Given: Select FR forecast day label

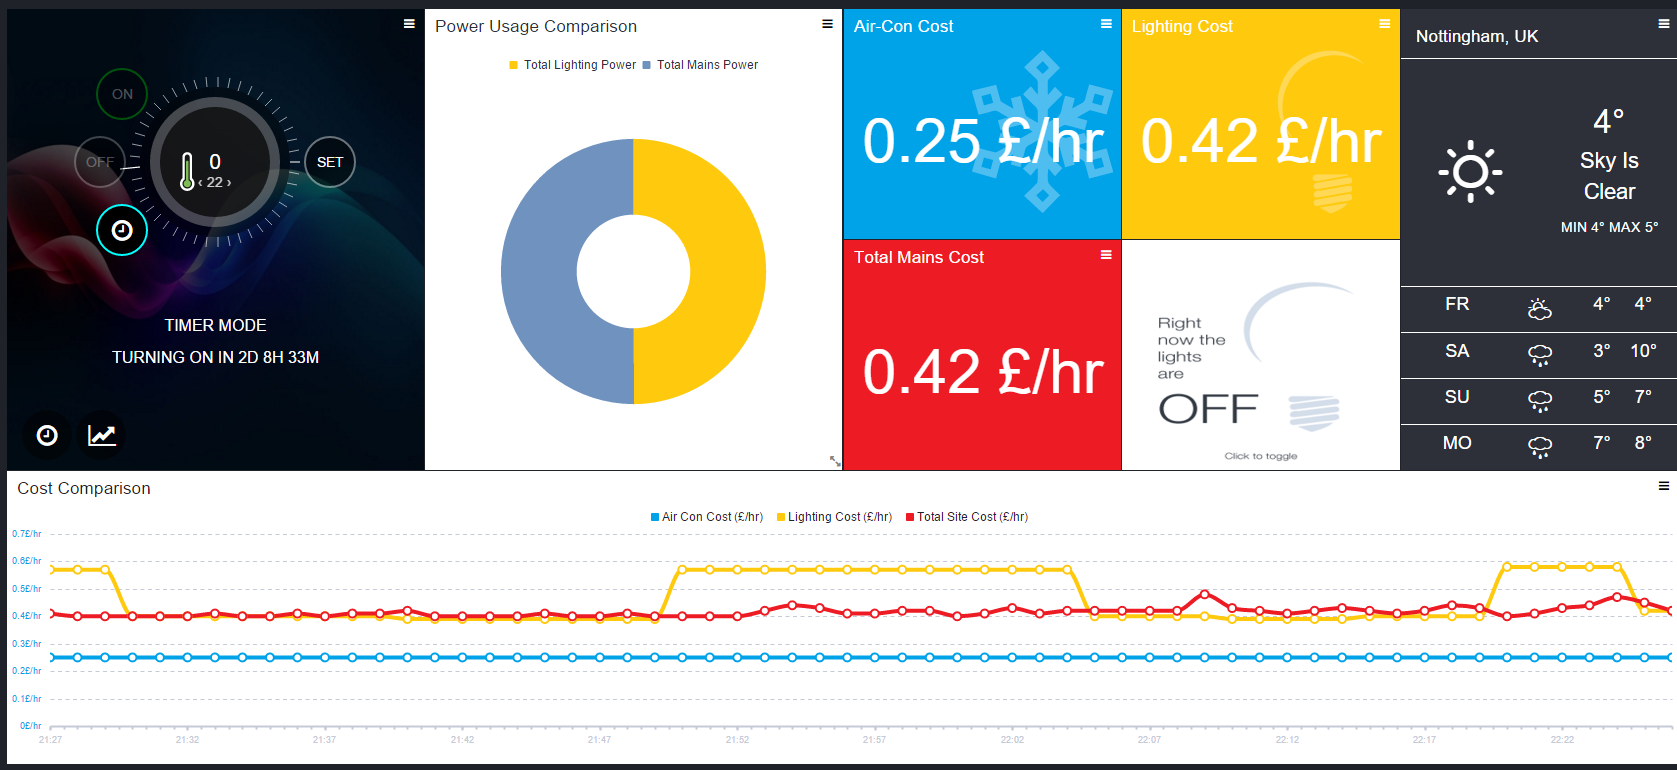Looking at the screenshot, I should [1457, 304].
